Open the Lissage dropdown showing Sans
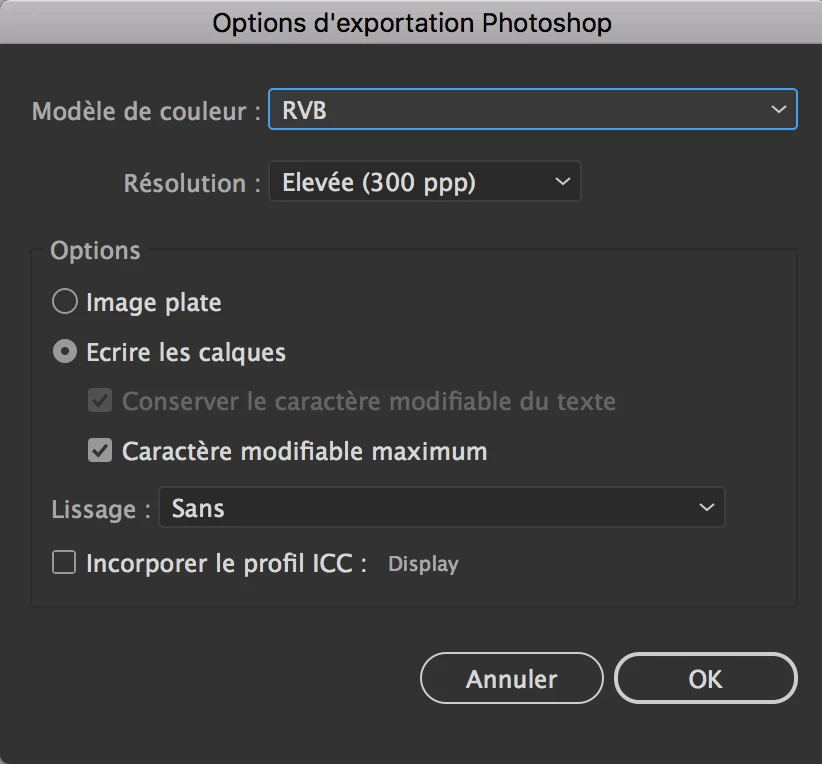This screenshot has height=764, width=822. [440, 508]
